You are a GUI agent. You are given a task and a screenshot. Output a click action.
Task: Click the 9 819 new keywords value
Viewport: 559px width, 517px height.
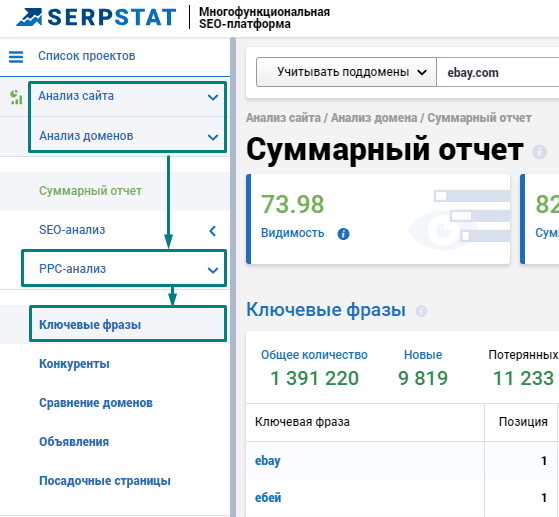click(423, 378)
